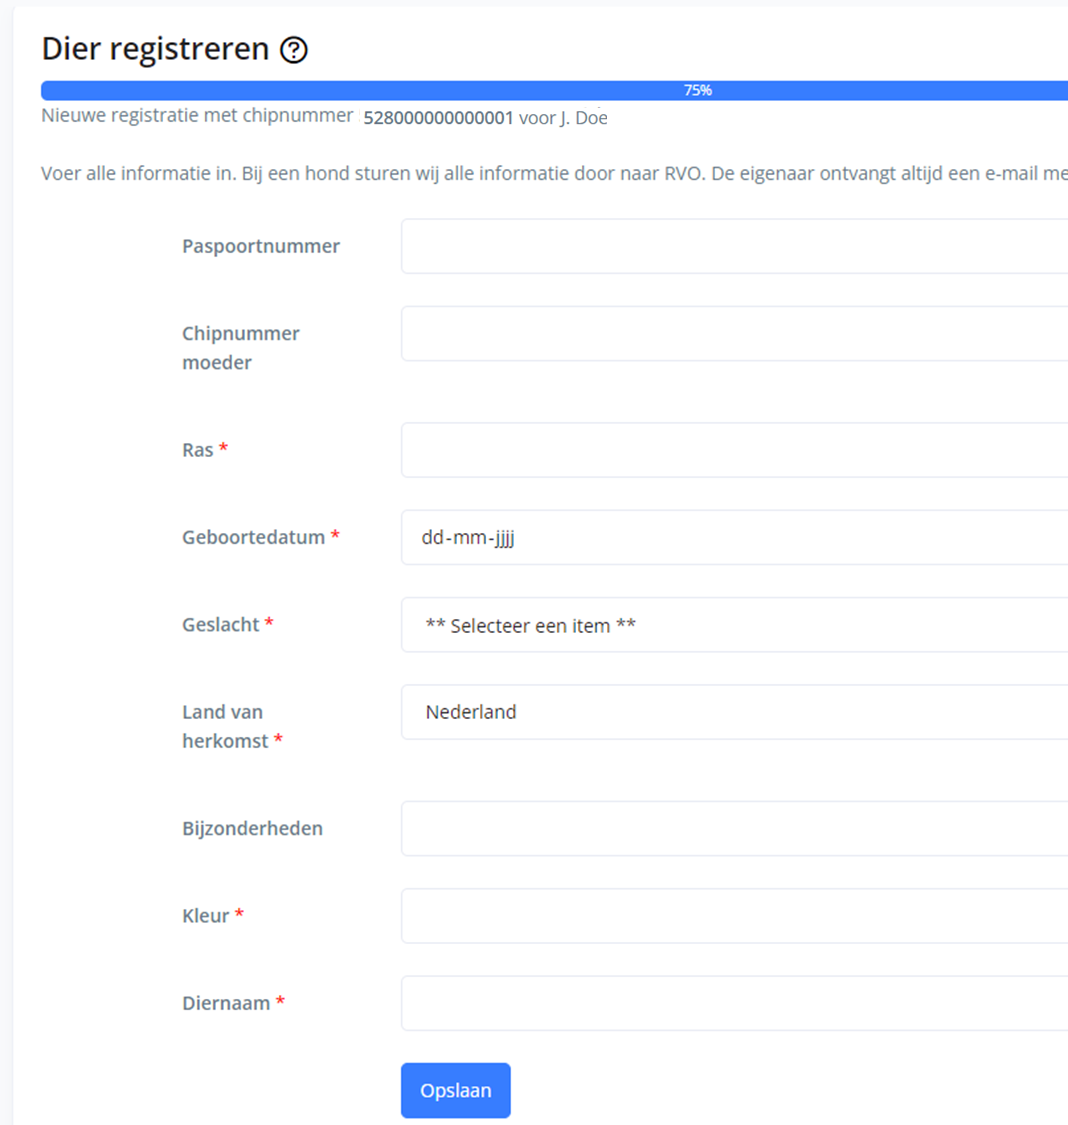The height and width of the screenshot is (1125, 1068).
Task: Click the Paspoortnummer label
Action: coord(261,246)
